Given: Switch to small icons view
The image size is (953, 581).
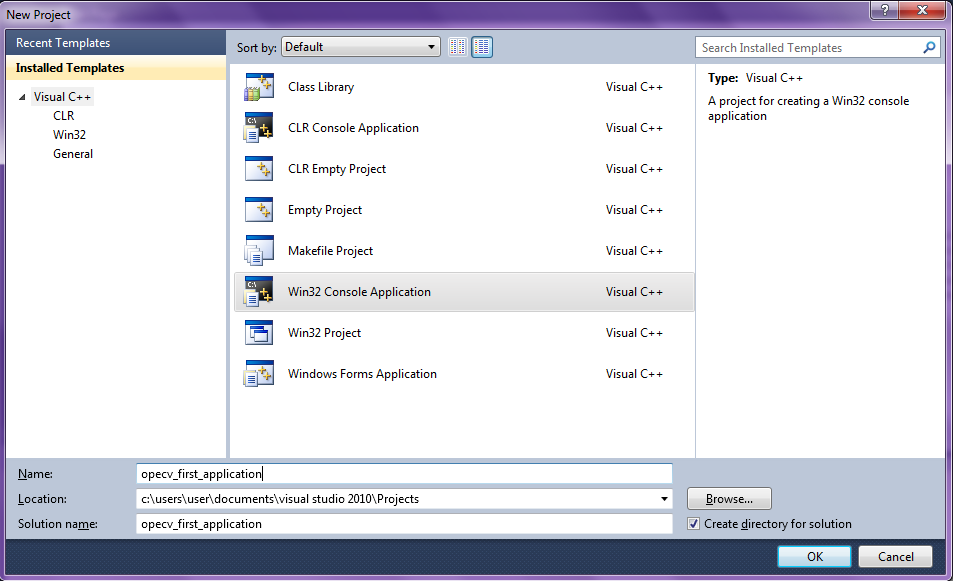Looking at the screenshot, I should coord(458,47).
